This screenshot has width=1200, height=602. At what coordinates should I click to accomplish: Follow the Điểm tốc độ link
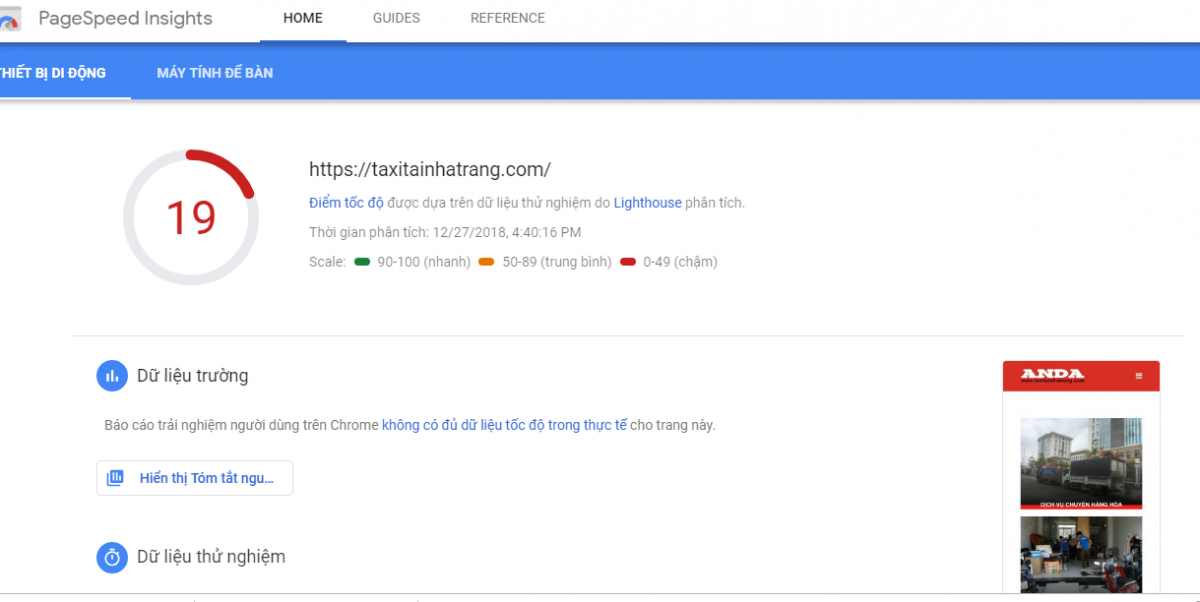346,203
